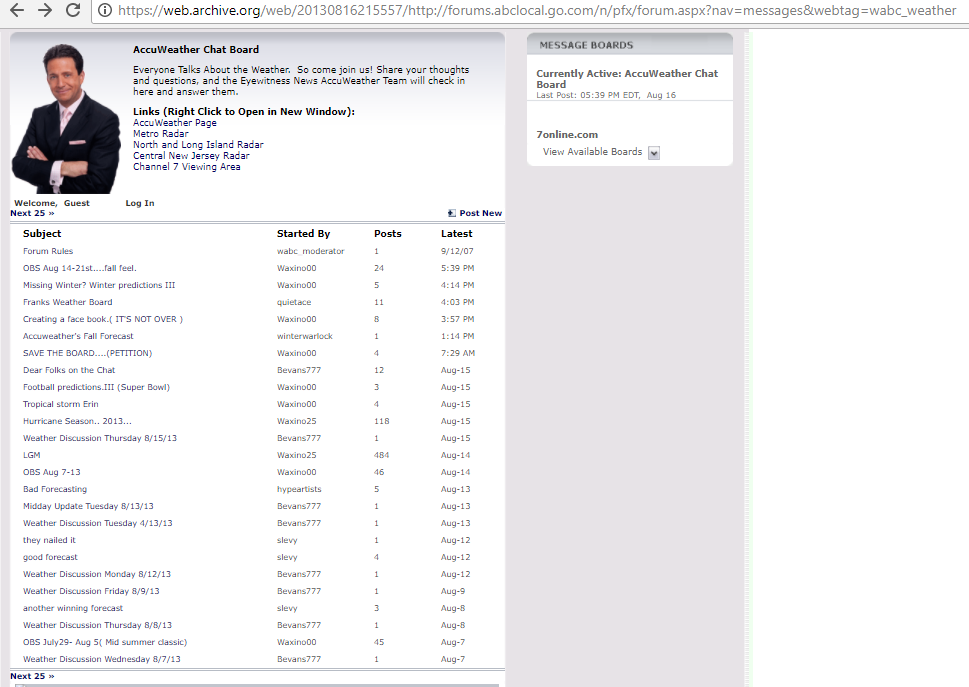Click the AccuWeather Chat Board title

pyautogui.click(x=196, y=49)
